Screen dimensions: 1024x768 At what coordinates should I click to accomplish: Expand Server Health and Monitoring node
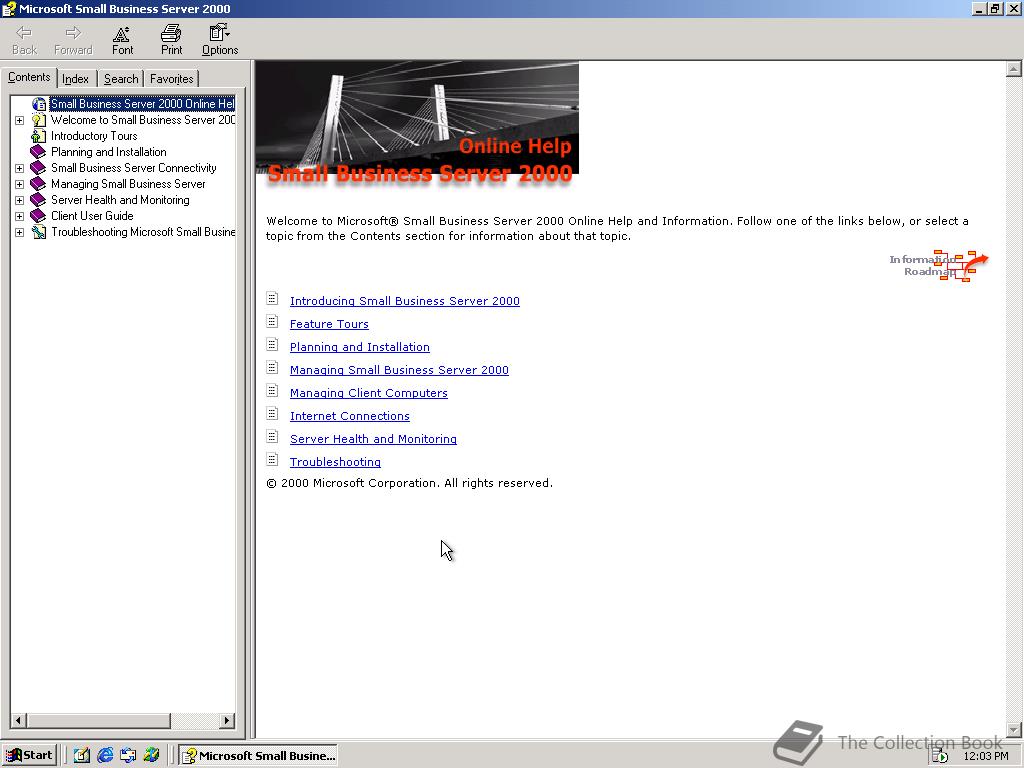[20, 200]
